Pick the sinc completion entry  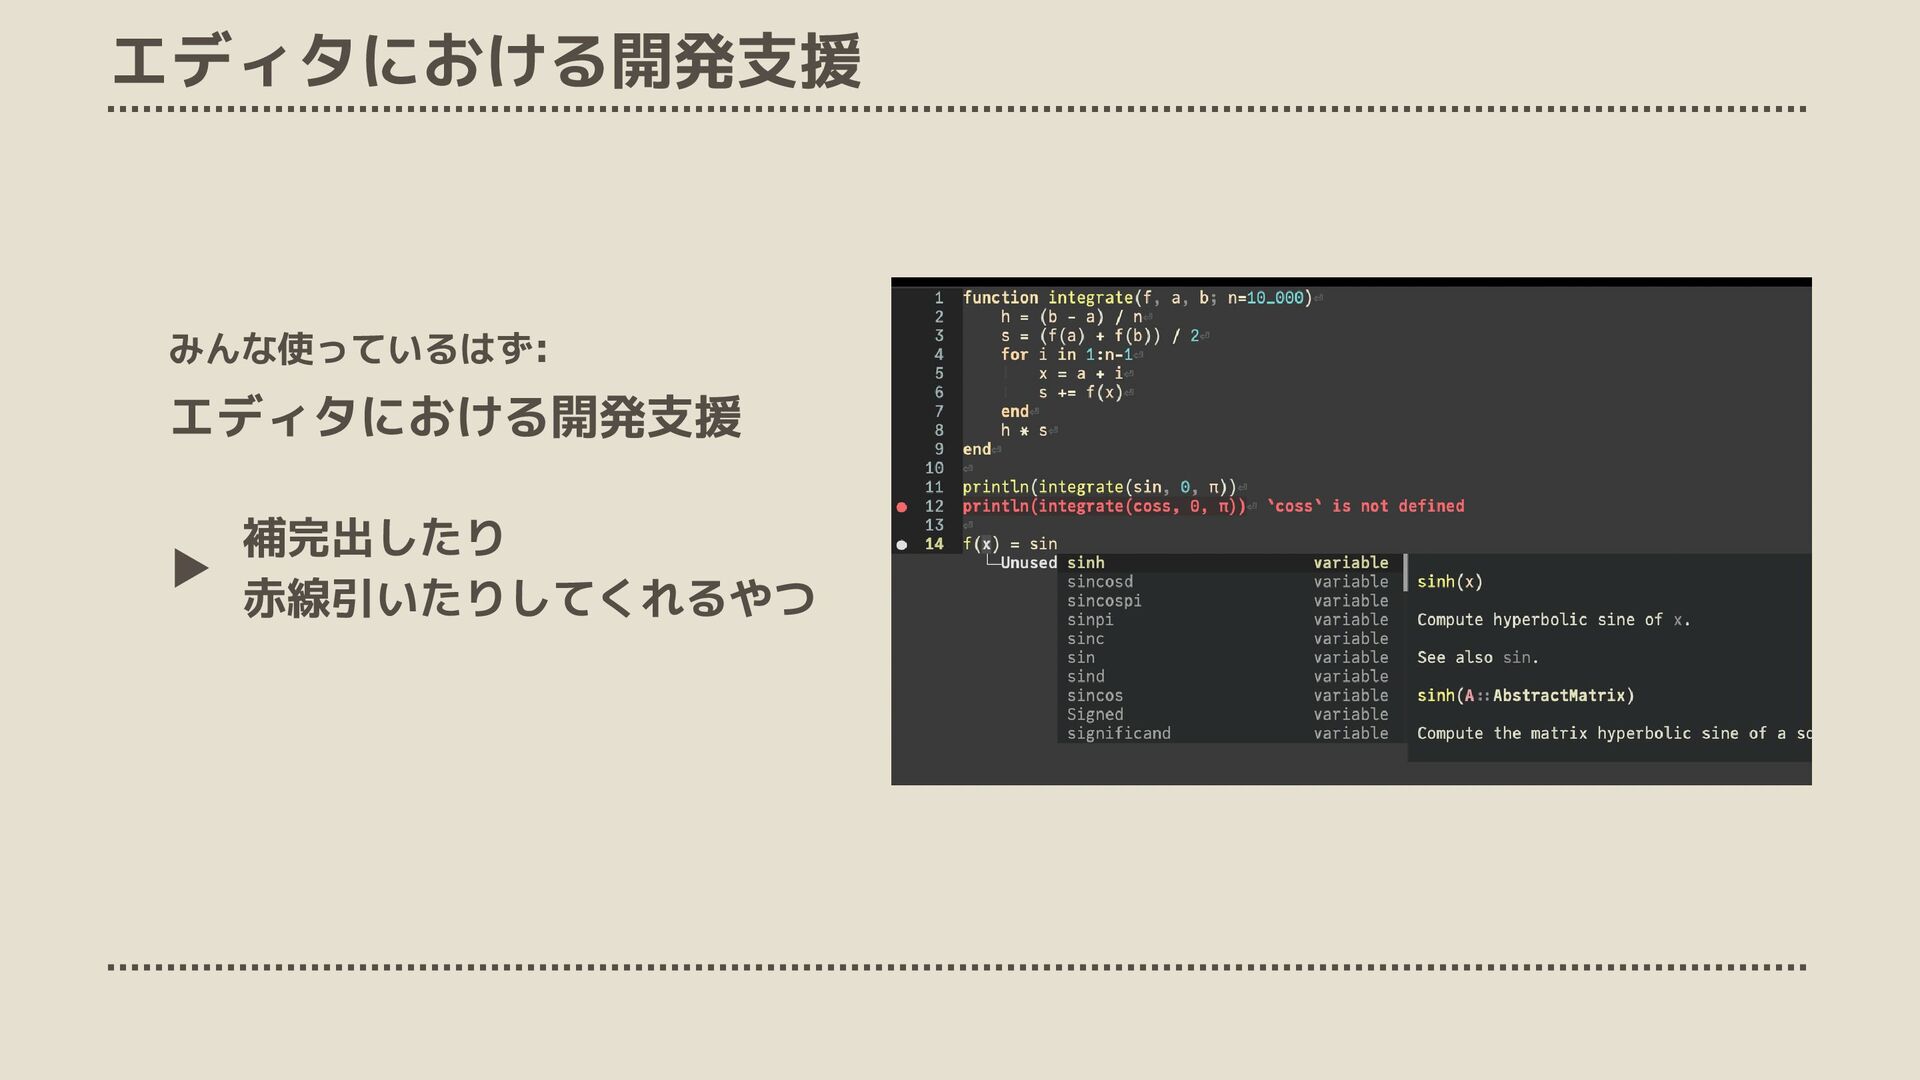1085,639
